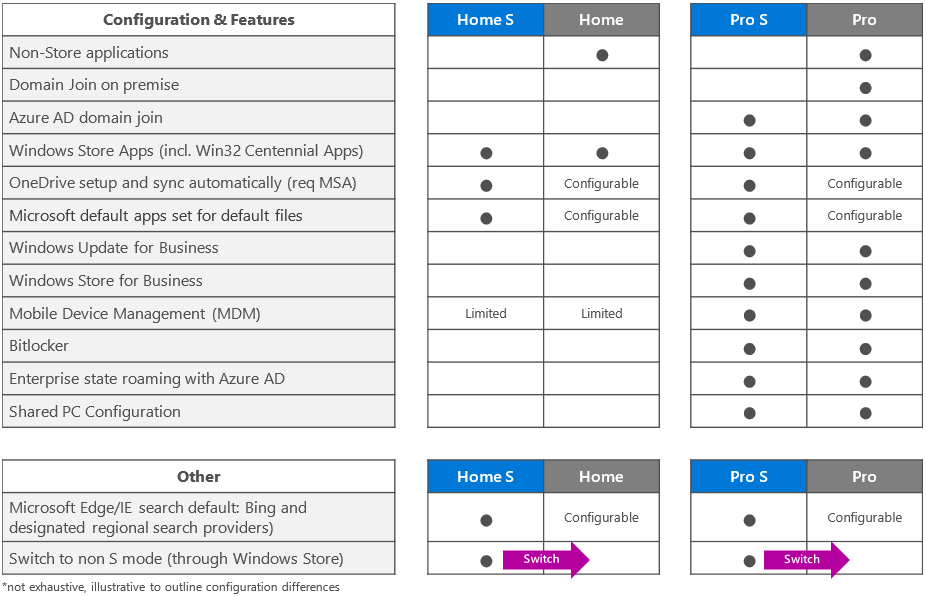926x596 pixels.
Task: Click the Home S dot for Switch to non S mode
Action: coord(486,561)
